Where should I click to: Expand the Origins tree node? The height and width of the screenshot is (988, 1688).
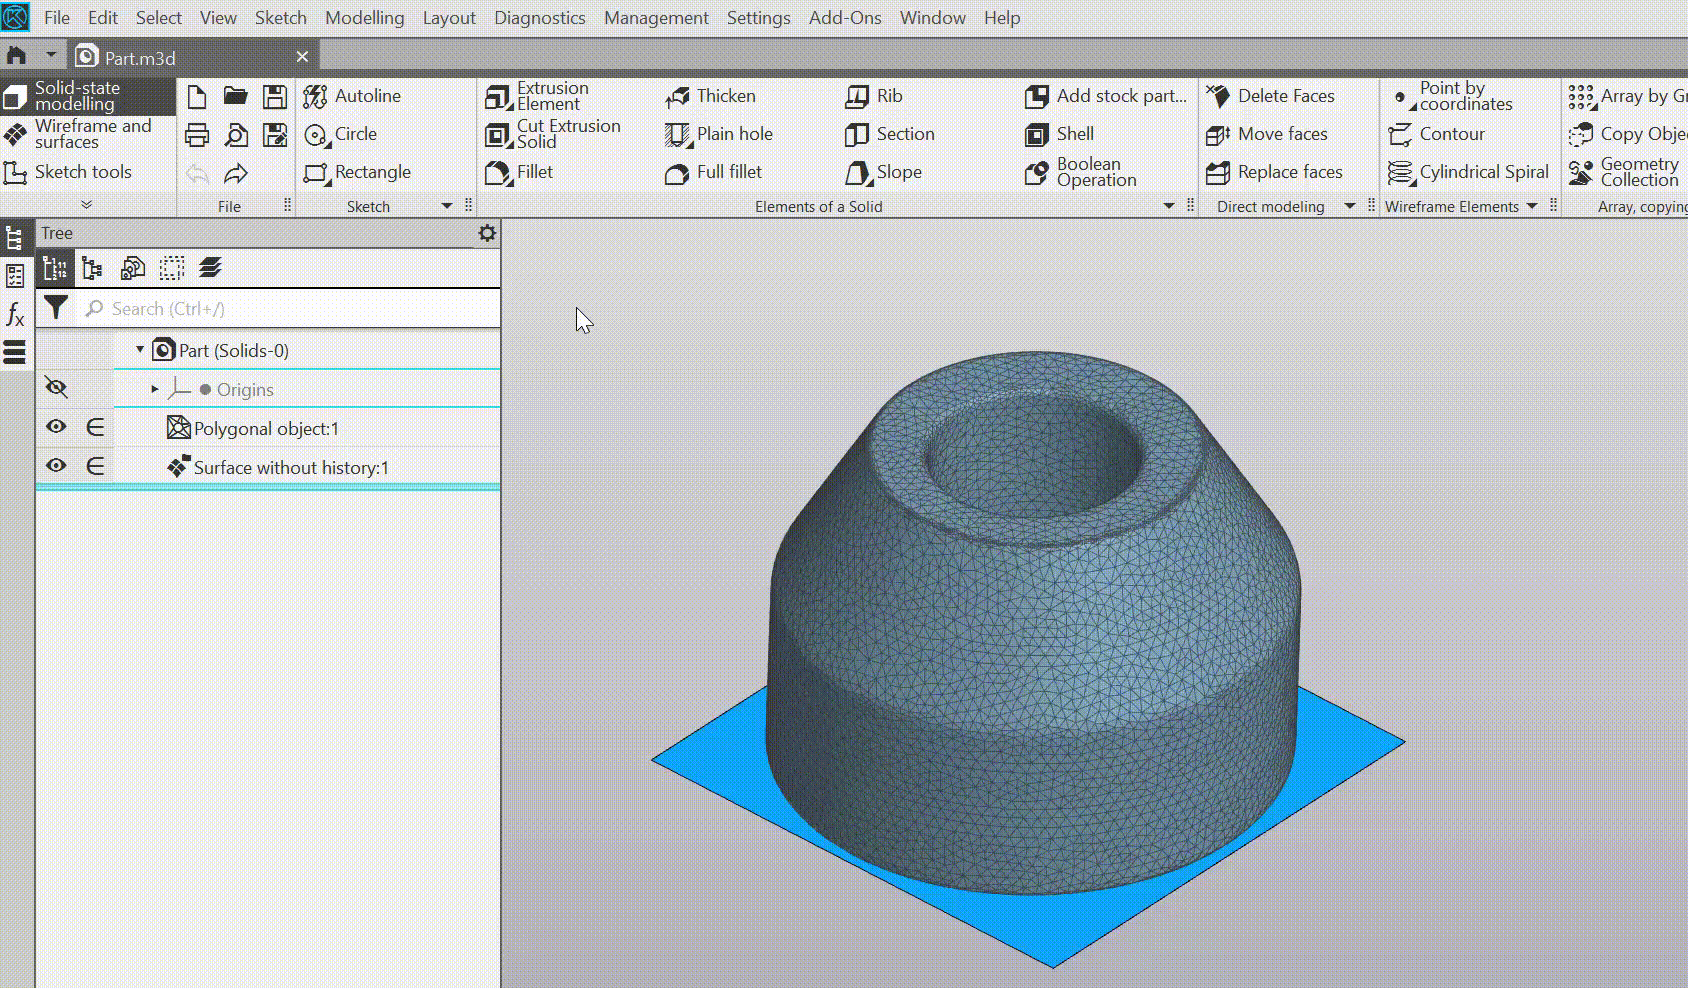155,389
